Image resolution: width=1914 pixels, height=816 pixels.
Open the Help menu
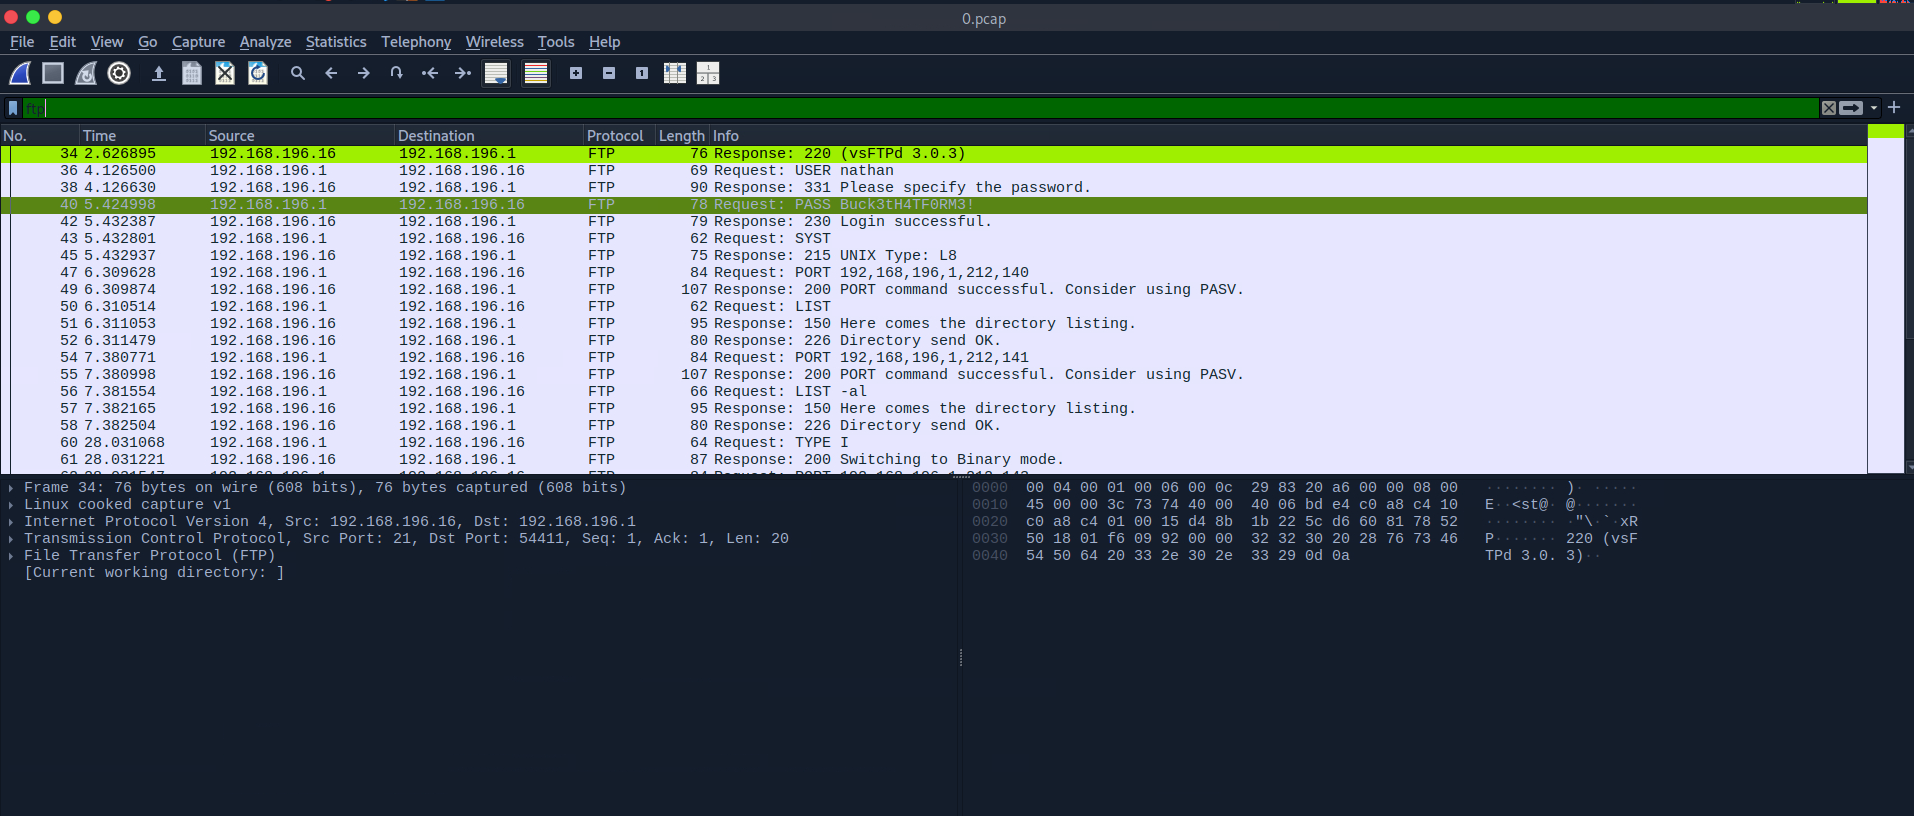click(x=604, y=42)
